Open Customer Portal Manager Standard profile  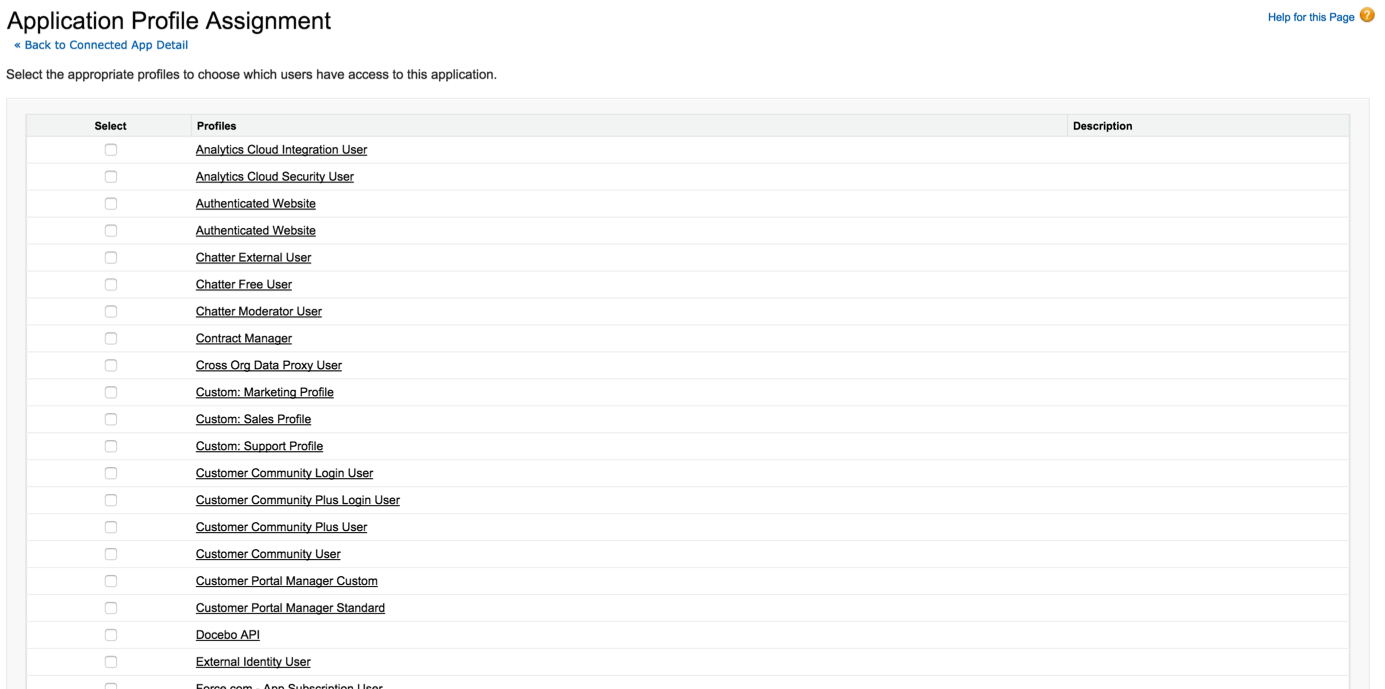coord(290,608)
